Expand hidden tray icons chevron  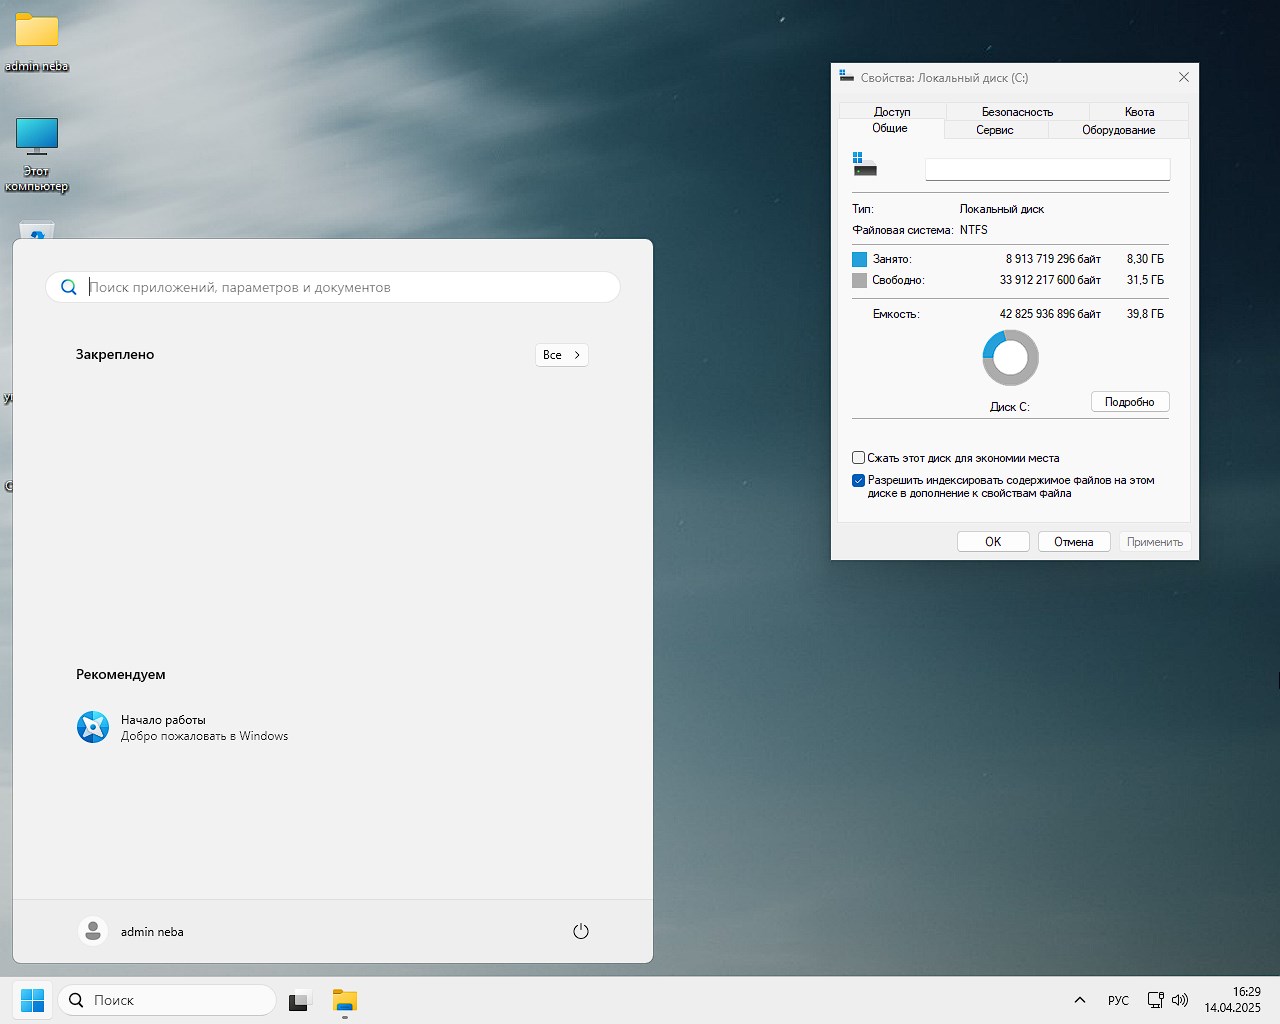pos(1080,1000)
